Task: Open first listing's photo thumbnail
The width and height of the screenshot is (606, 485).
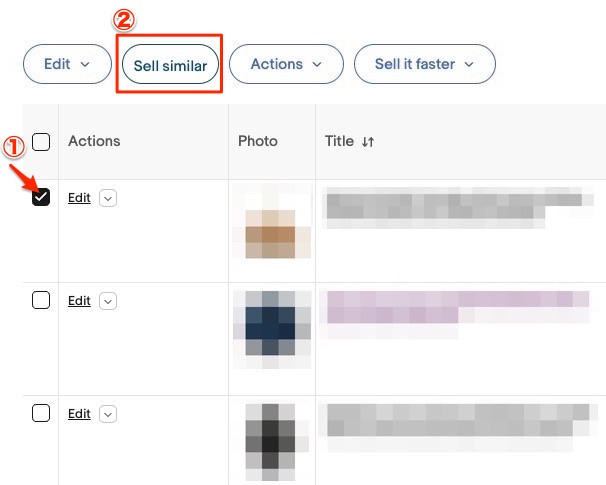Action: click(272, 231)
